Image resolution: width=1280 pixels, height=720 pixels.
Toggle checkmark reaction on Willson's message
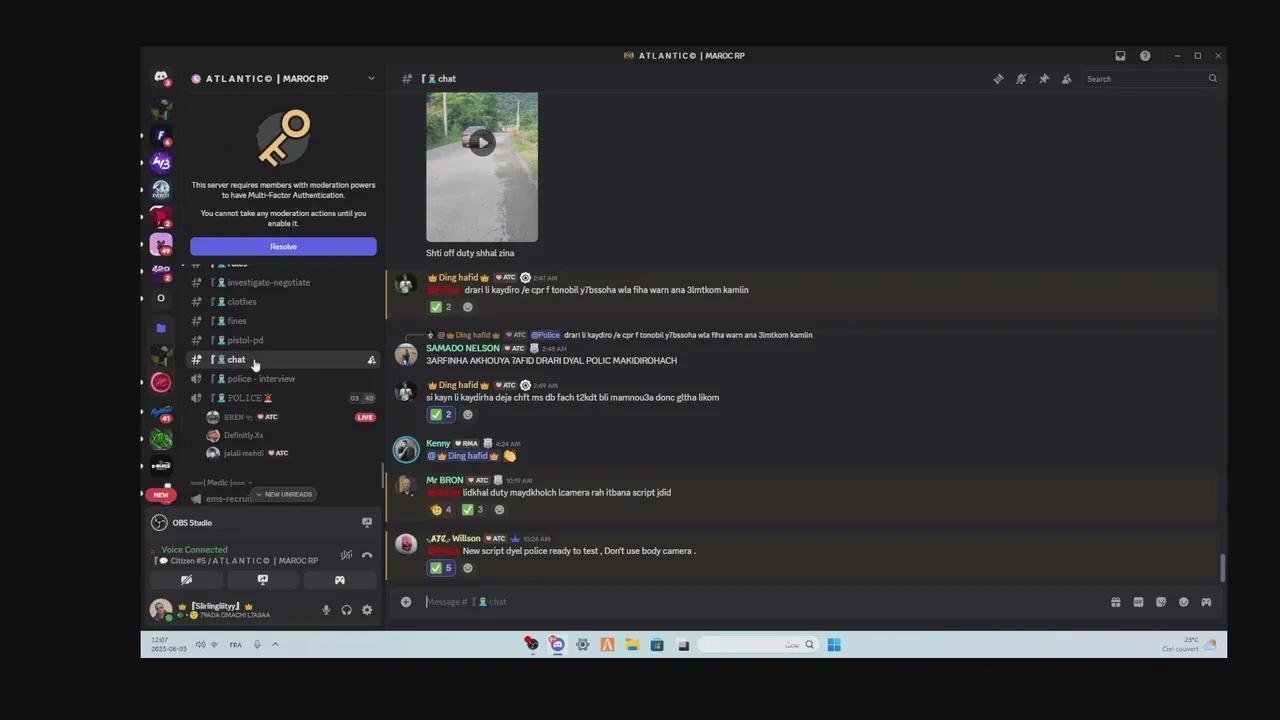441,568
